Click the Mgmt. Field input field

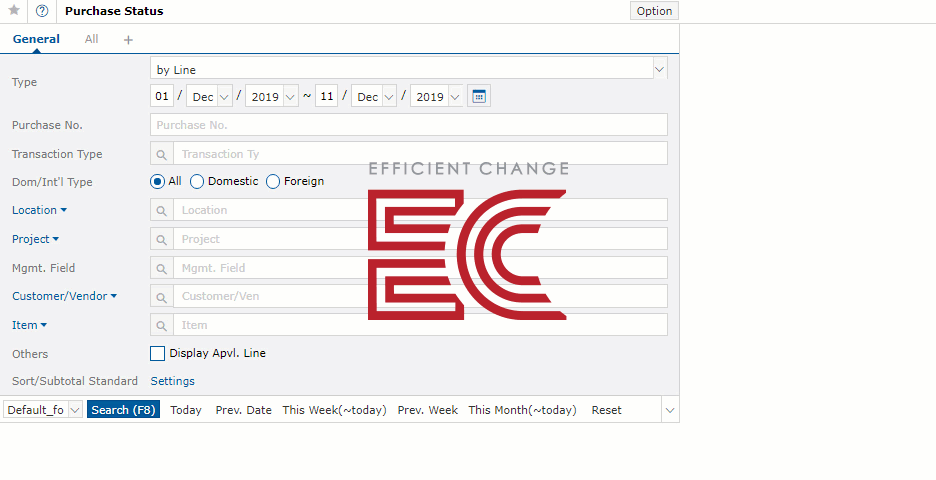420,268
